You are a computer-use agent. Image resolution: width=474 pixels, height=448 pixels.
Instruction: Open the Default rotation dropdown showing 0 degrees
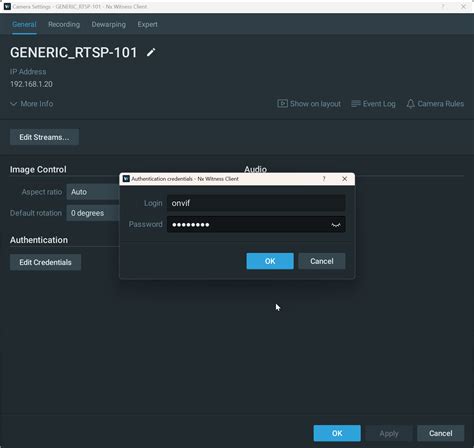click(x=93, y=213)
